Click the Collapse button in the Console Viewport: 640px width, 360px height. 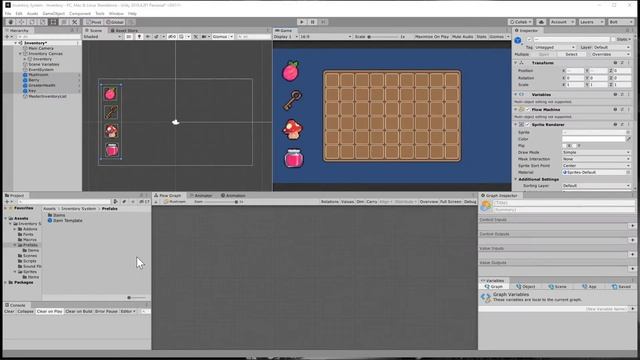point(25,311)
